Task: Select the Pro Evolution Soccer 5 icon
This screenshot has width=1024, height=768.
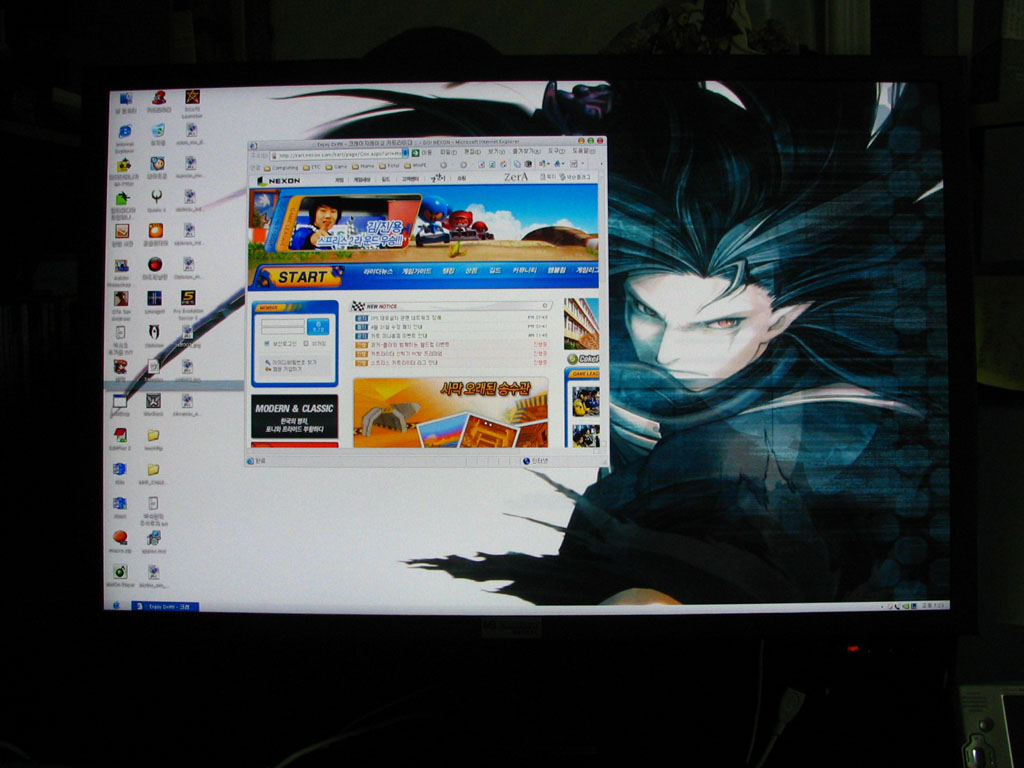Action: click(188, 303)
